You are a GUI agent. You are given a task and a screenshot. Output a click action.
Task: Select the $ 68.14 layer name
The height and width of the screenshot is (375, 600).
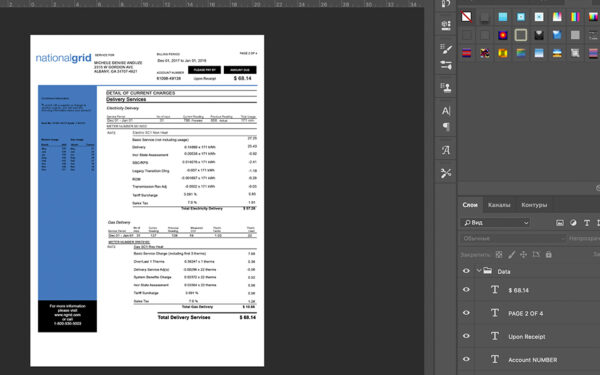(518, 290)
